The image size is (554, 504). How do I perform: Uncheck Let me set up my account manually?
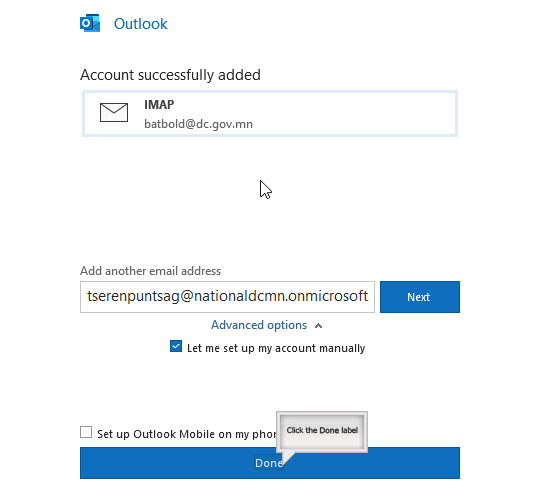pos(176,346)
